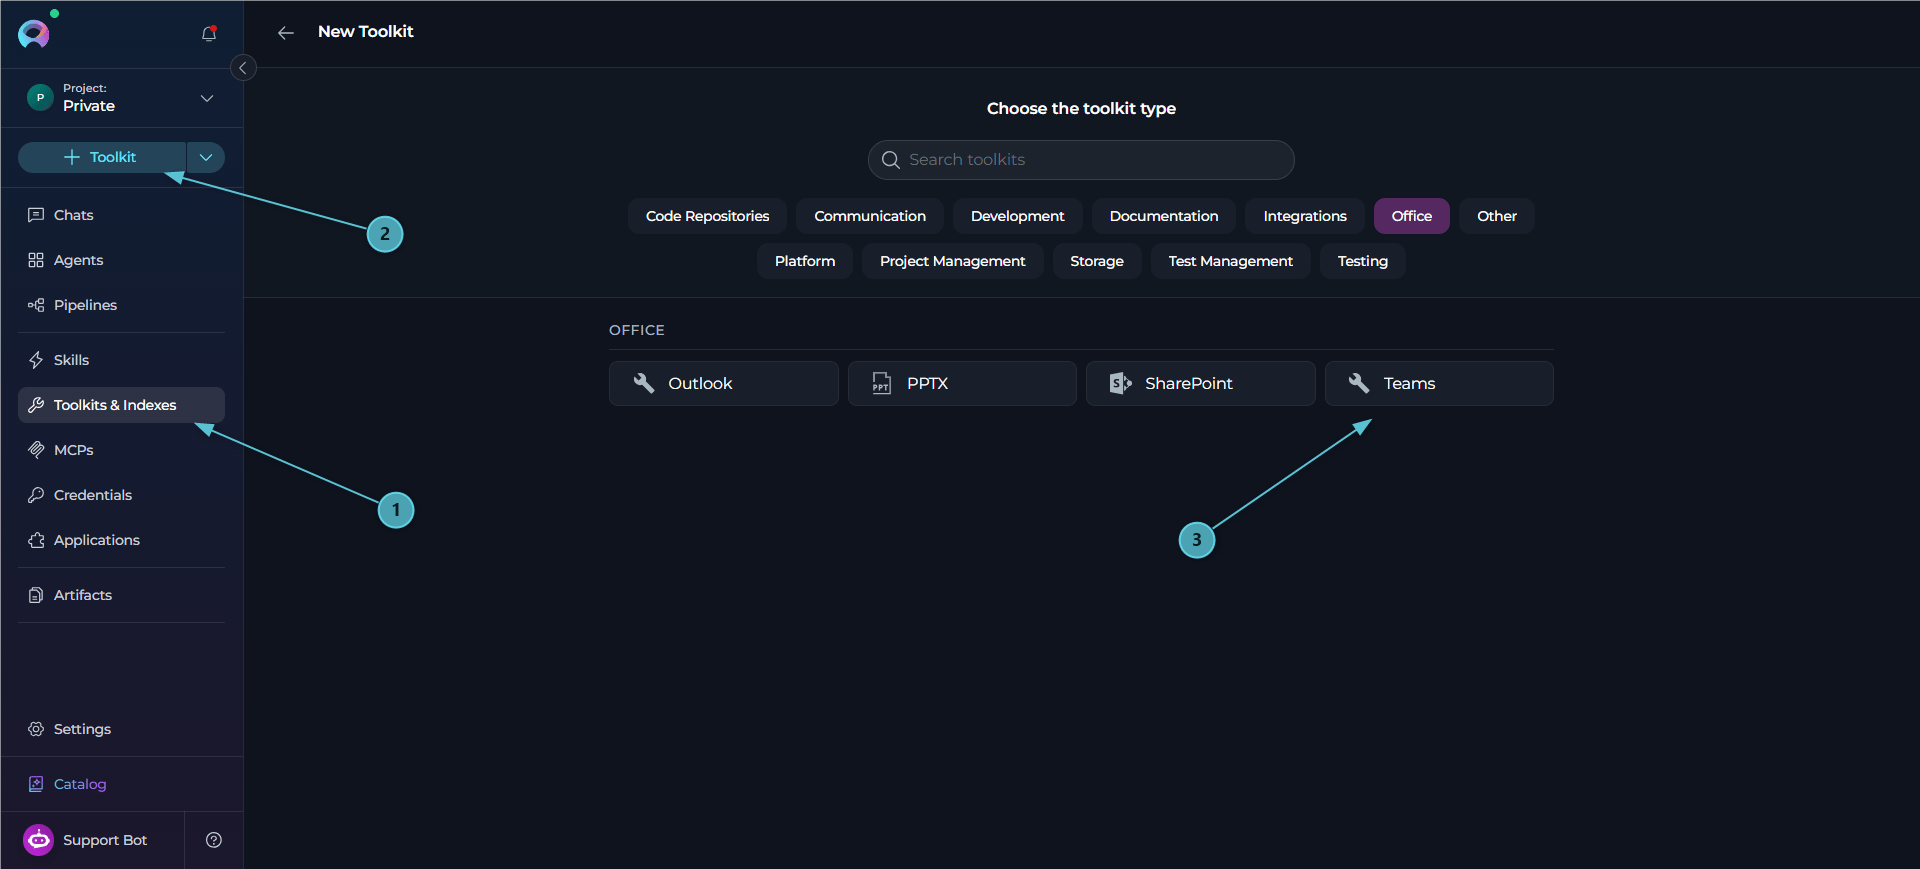Click the Settings gear icon
This screenshot has height=869, width=1920.
tap(36, 729)
